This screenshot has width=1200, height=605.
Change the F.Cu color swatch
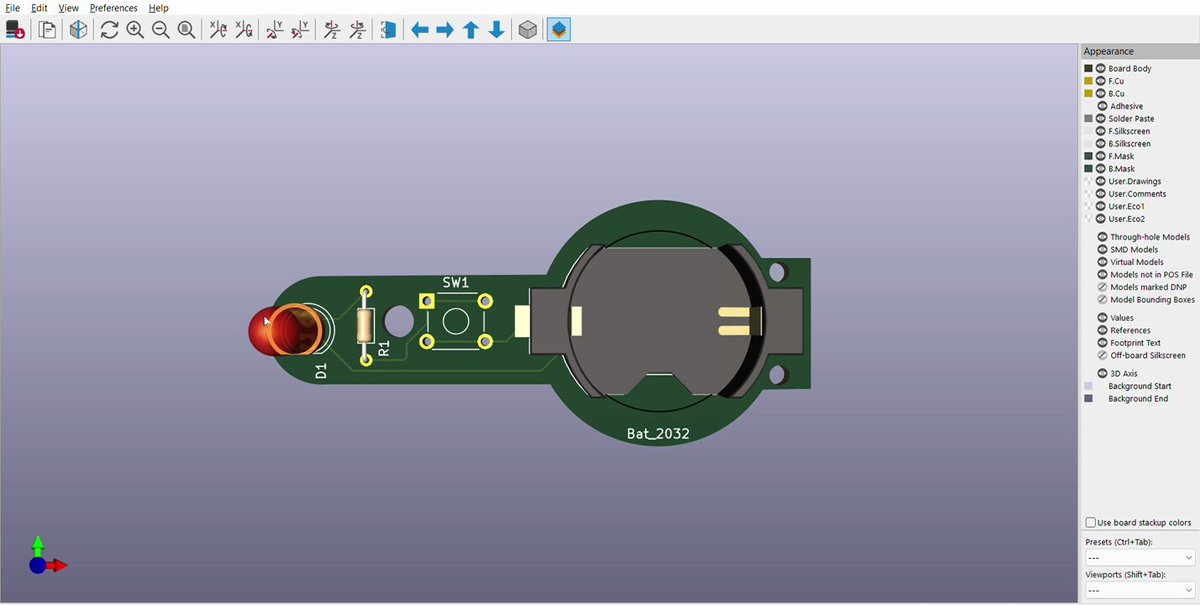pos(1088,81)
